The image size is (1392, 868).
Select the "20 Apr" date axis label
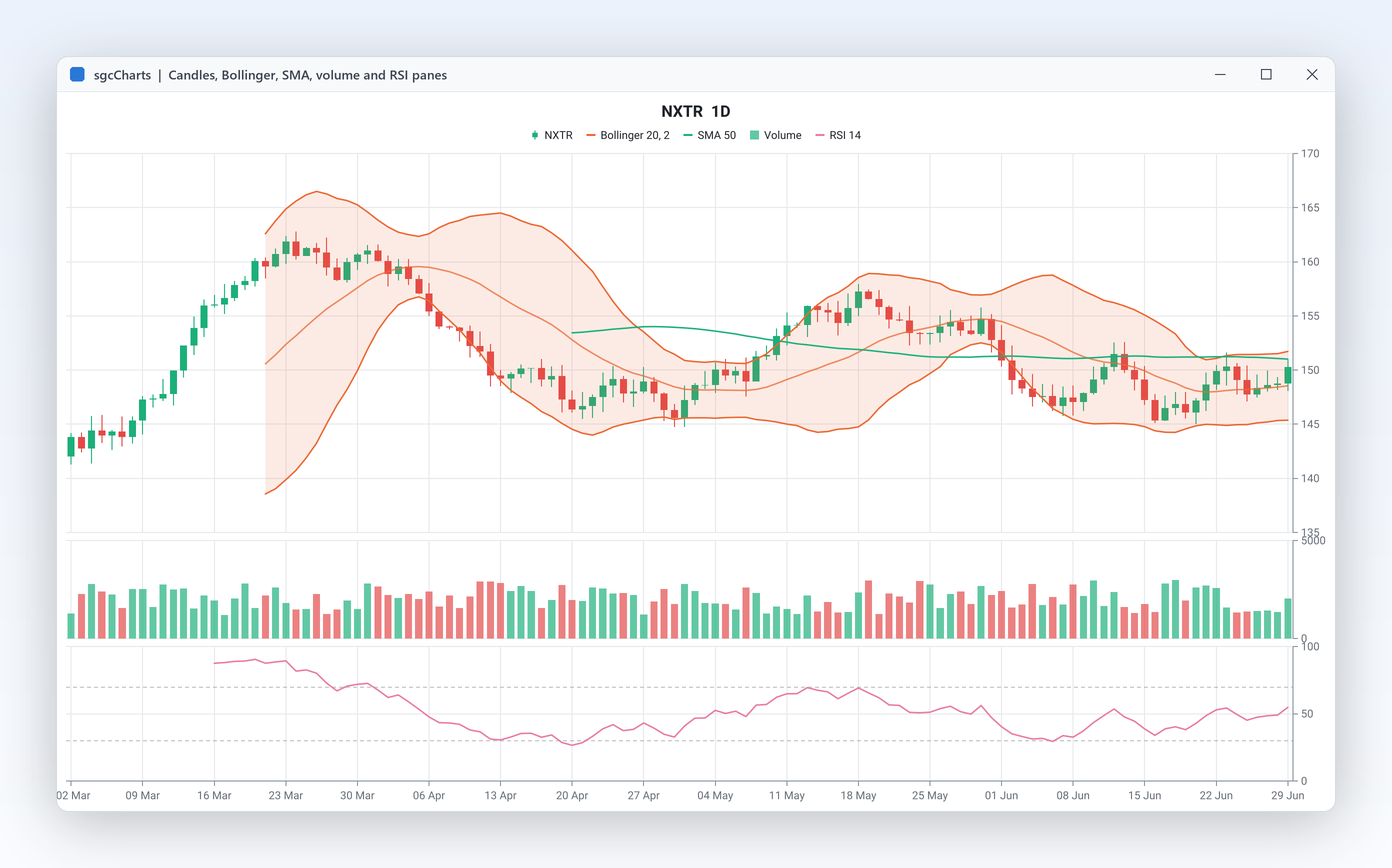pyautogui.click(x=572, y=796)
